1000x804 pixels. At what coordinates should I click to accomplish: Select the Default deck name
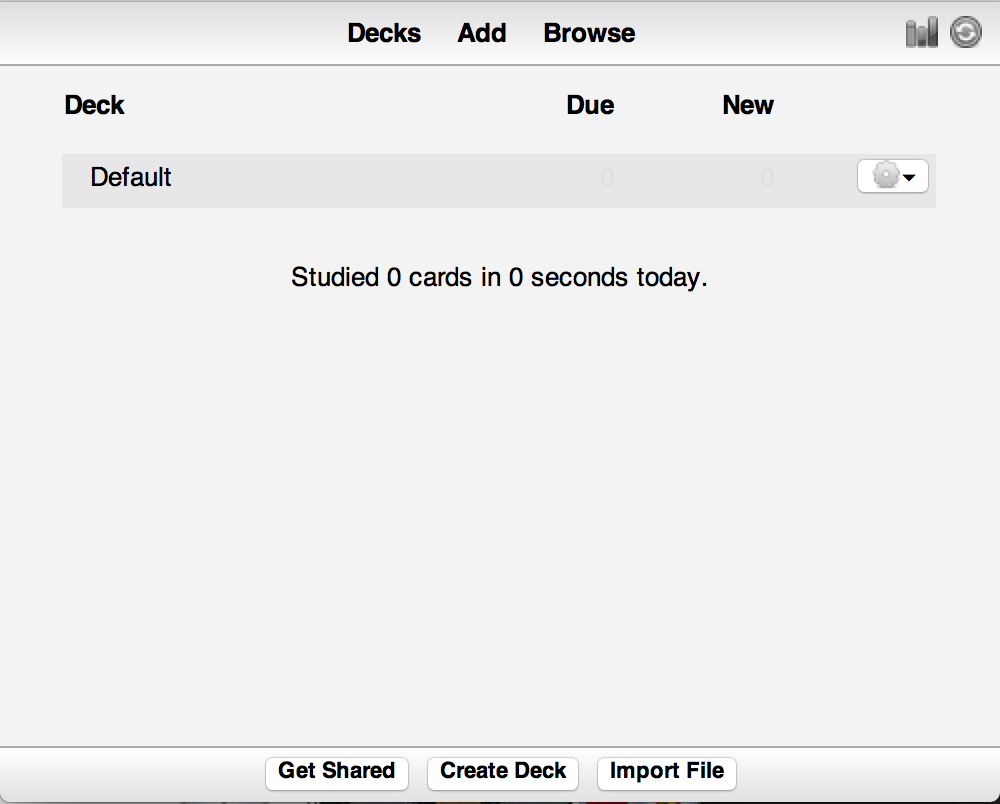pos(131,178)
